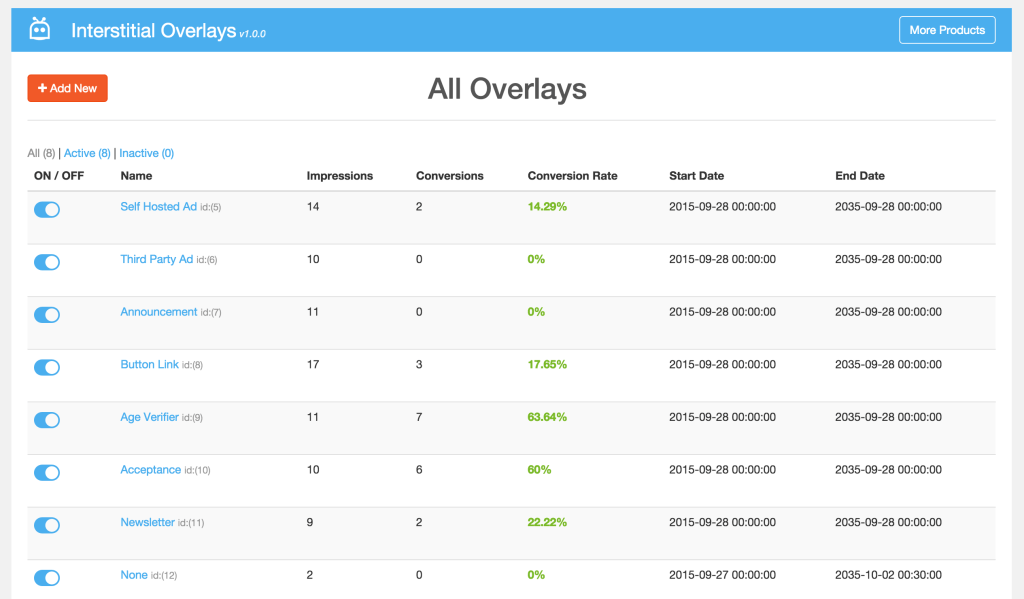Click the Interstitial Overlays header title
1024x599 pixels.
coord(153,31)
